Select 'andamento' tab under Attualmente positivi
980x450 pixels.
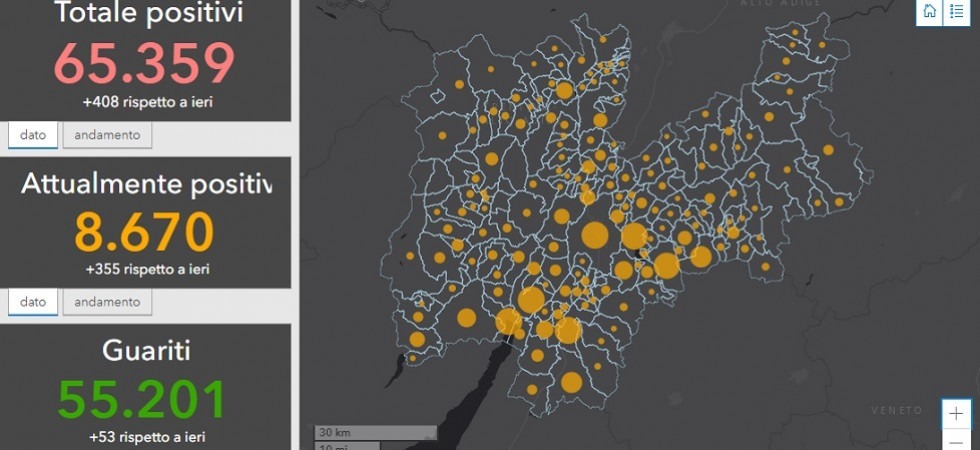[107, 302]
